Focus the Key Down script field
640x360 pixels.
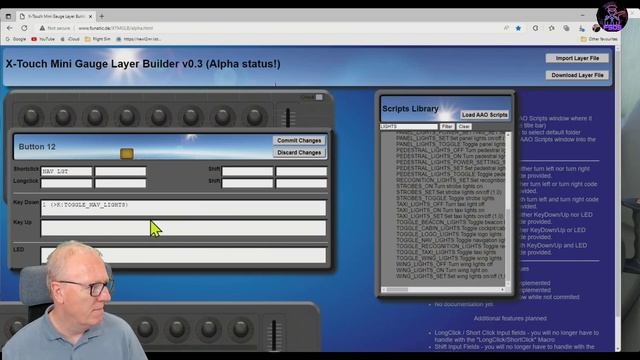tap(184, 208)
